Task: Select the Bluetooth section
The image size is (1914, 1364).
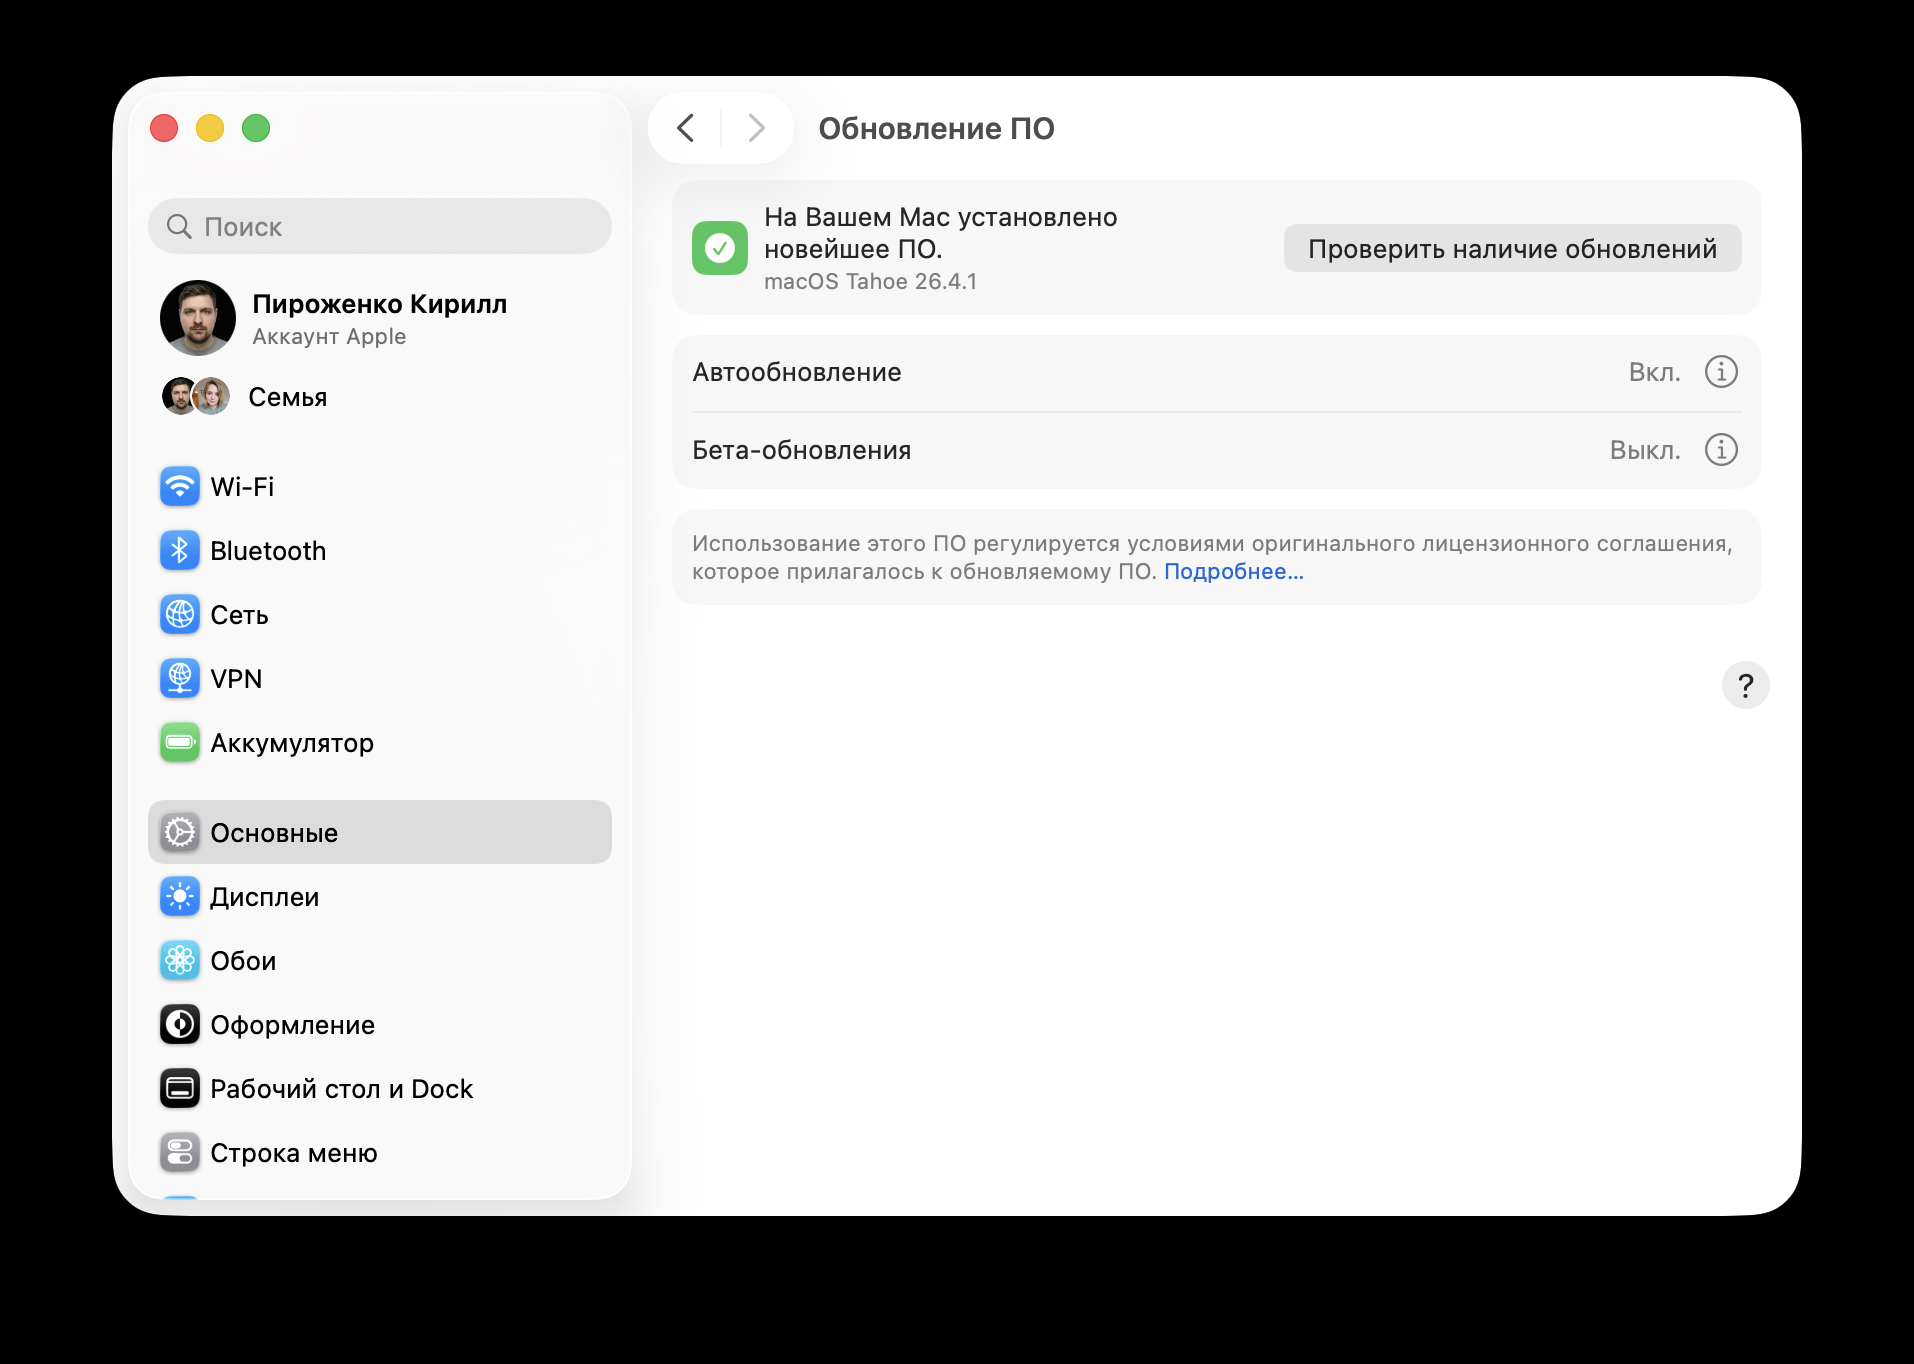Action: pyautogui.click(x=268, y=550)
